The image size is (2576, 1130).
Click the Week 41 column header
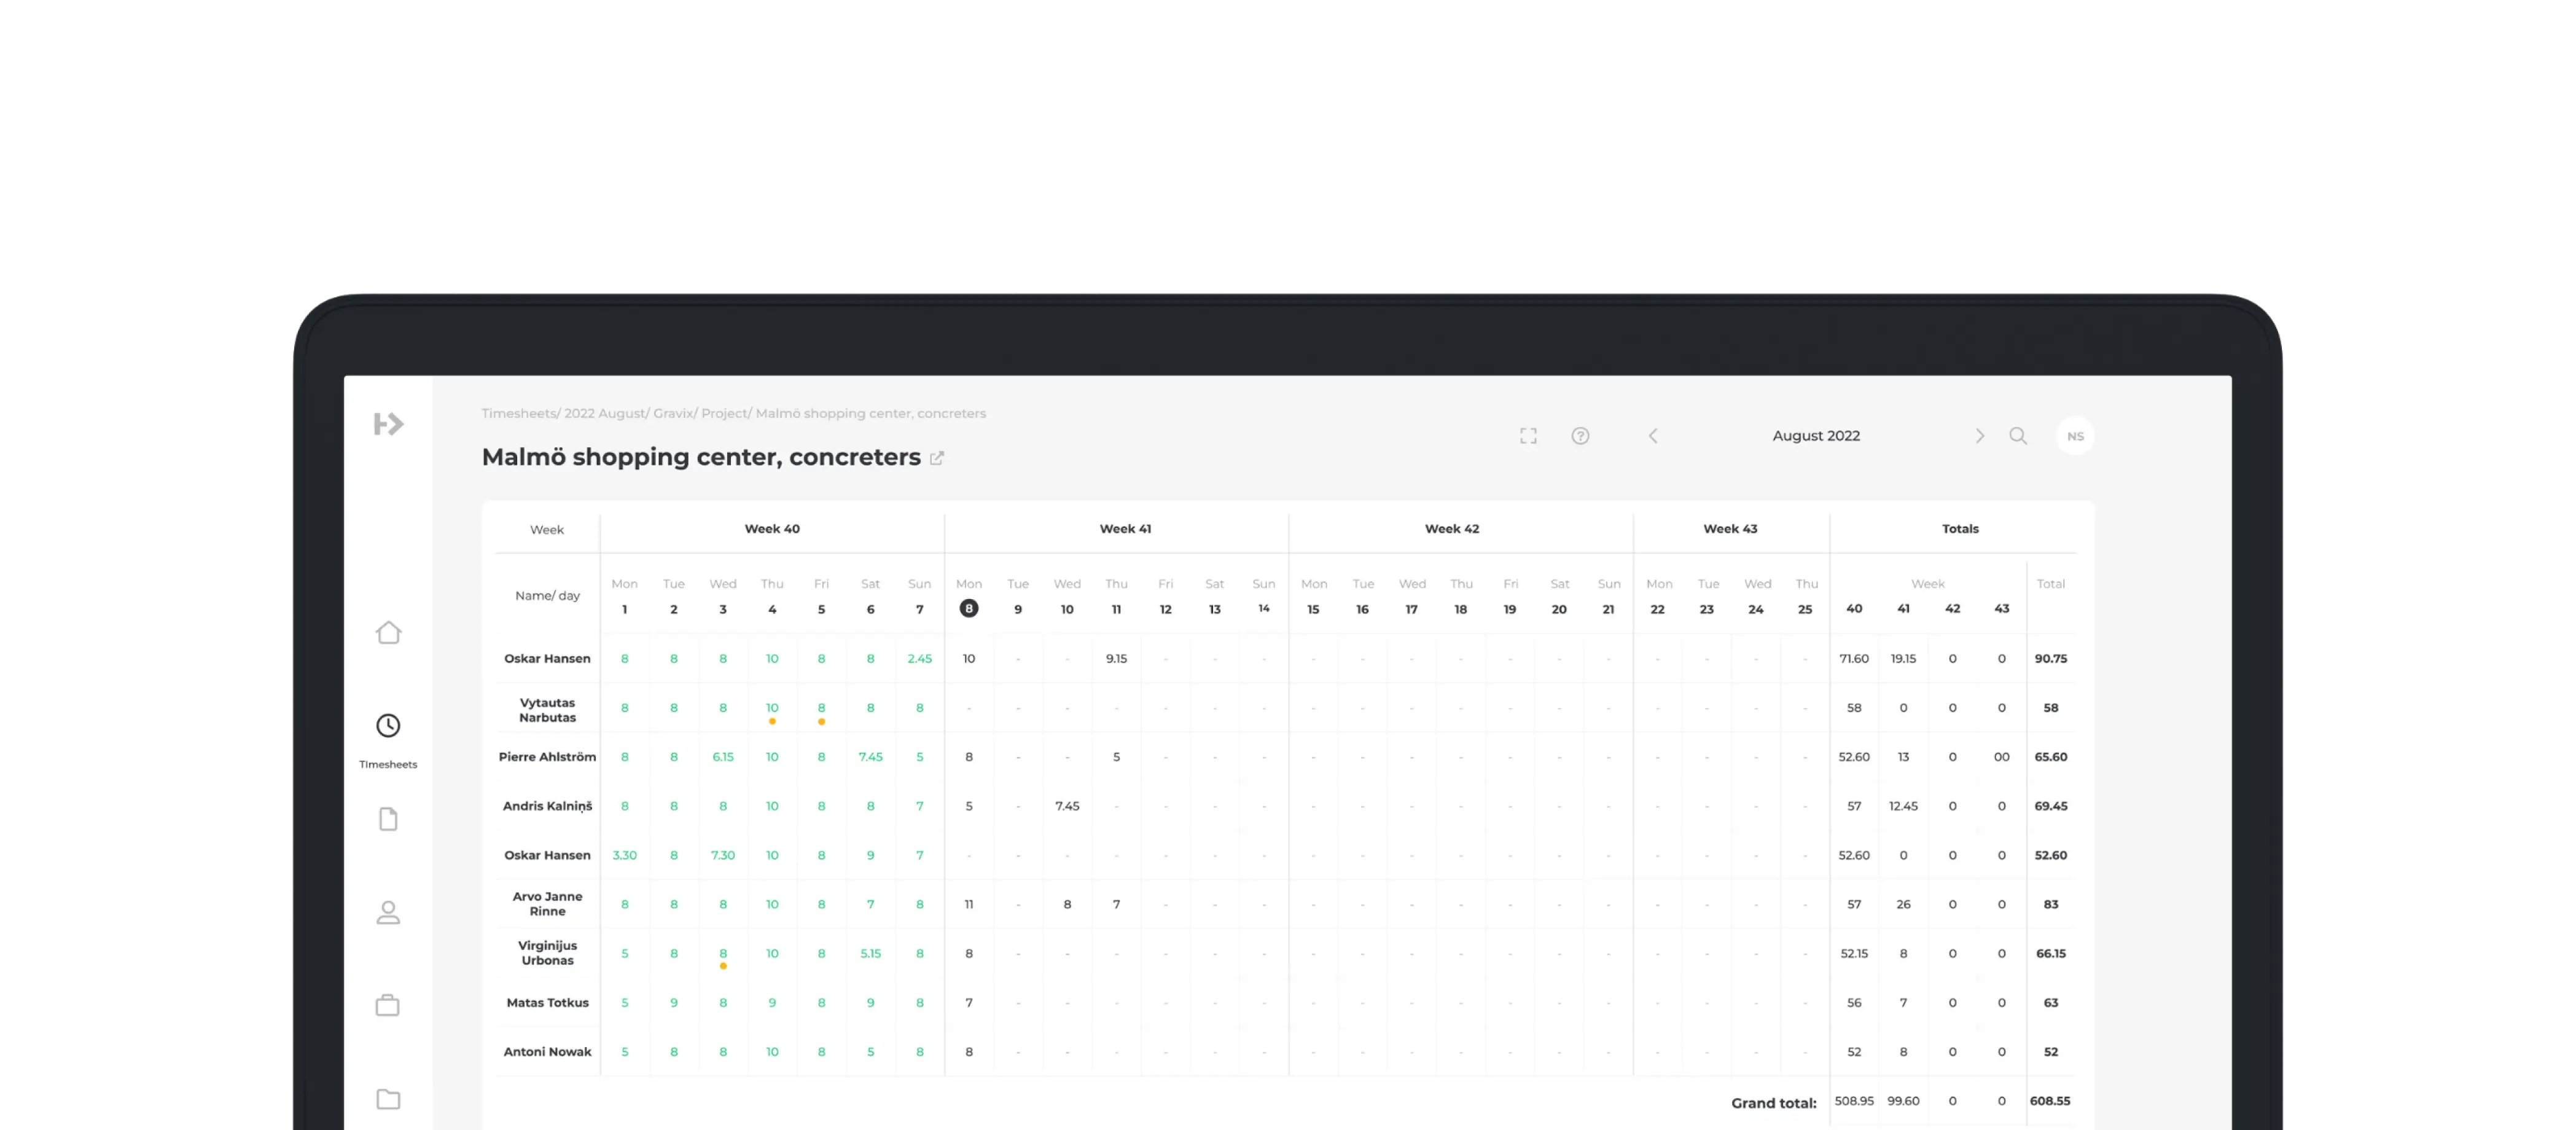click(x=1125, y=528)
